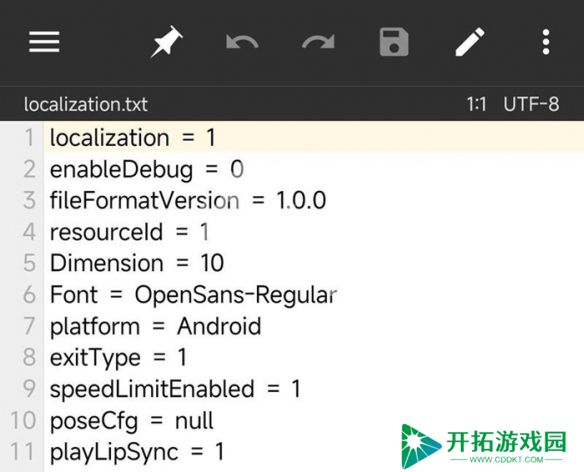The image size is (584, 472).
Task: Place cursor on enableDebug = 0 line
Action: [x=314, y=169]
